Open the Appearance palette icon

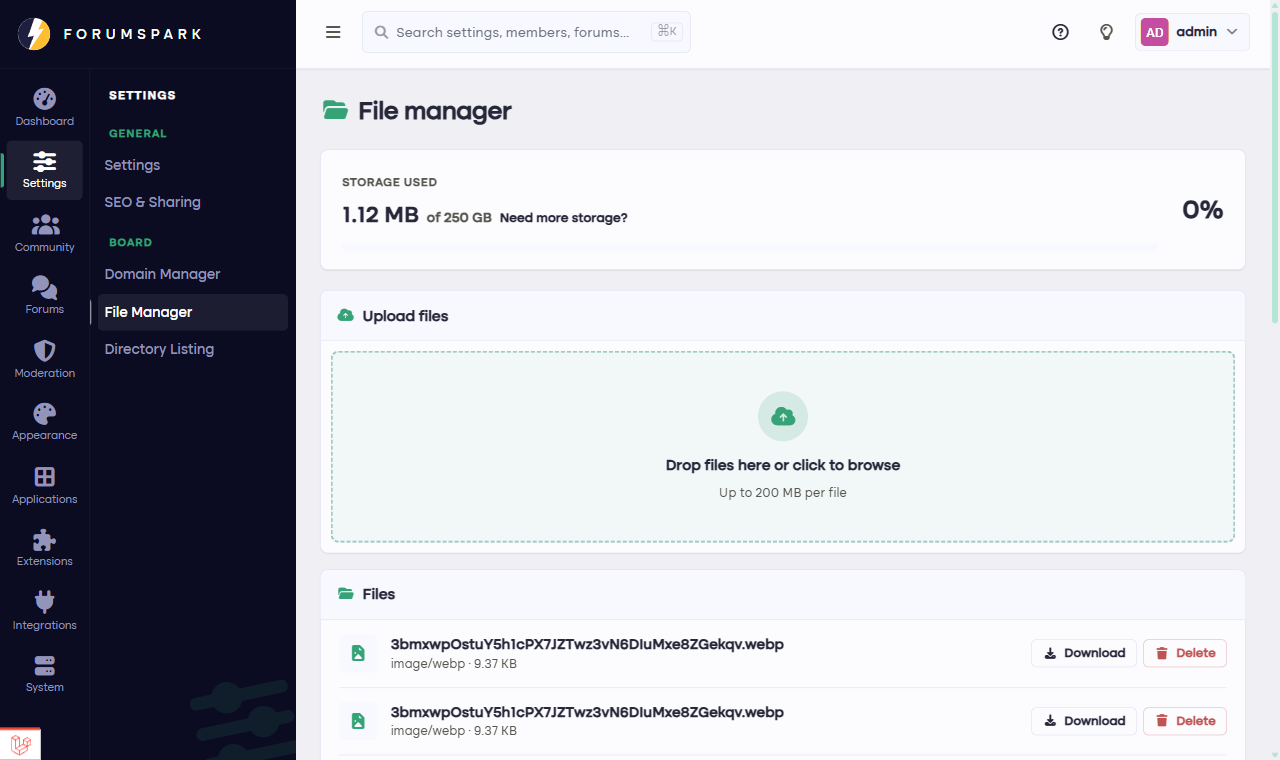pyautogui.click(x=44, y=413)
